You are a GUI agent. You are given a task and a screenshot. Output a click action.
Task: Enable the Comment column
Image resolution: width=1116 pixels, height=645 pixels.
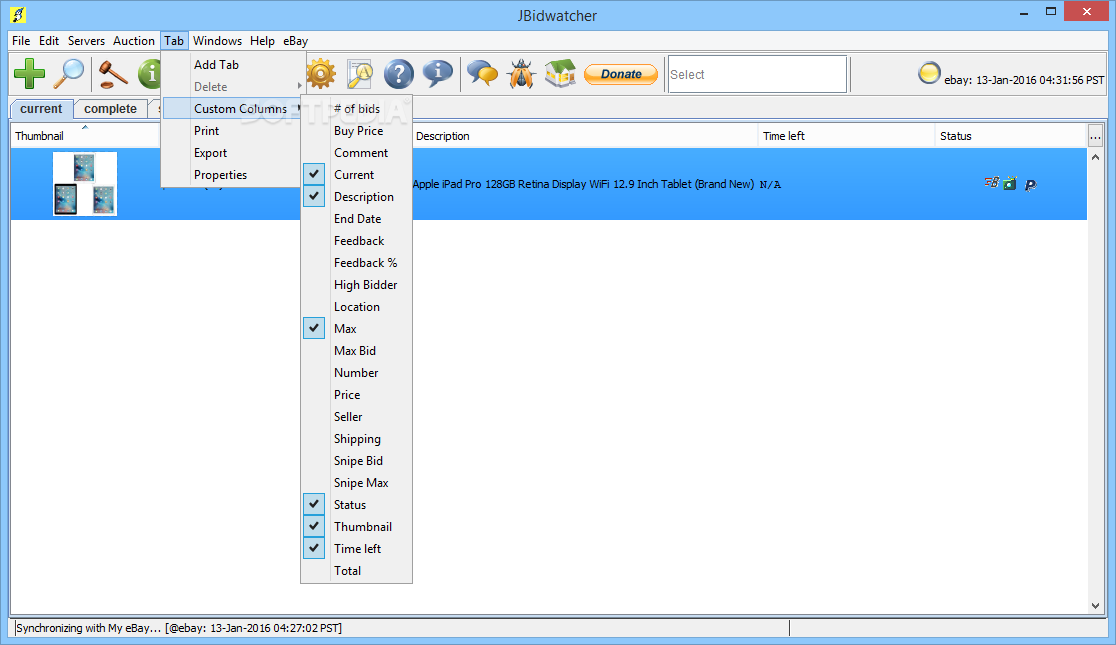356,152
